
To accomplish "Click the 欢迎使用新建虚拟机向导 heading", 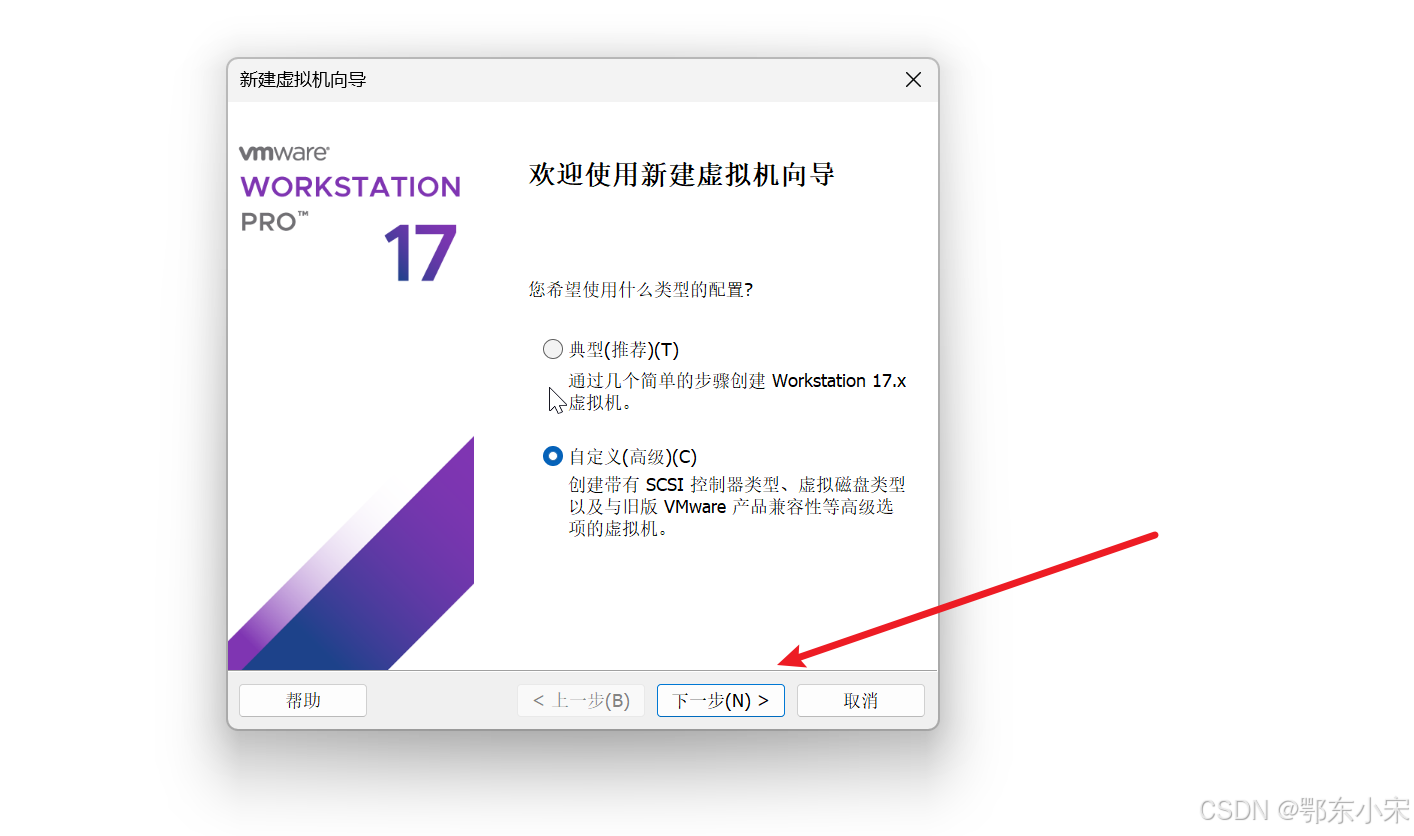I will click(681, 175).
